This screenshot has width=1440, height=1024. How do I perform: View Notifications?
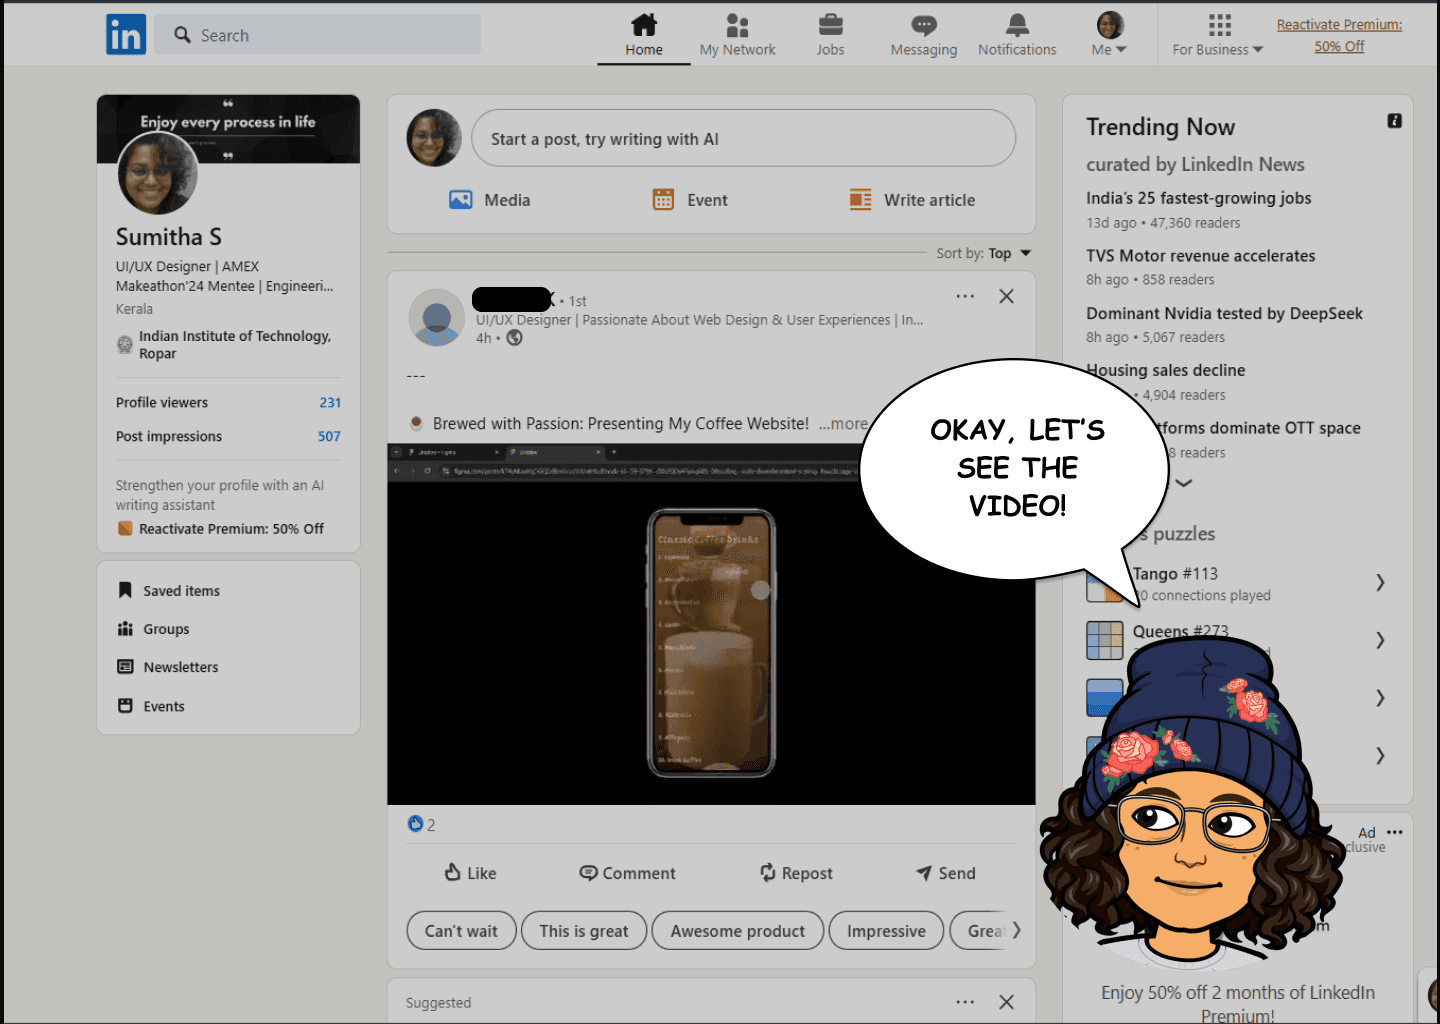point(1017,36)
